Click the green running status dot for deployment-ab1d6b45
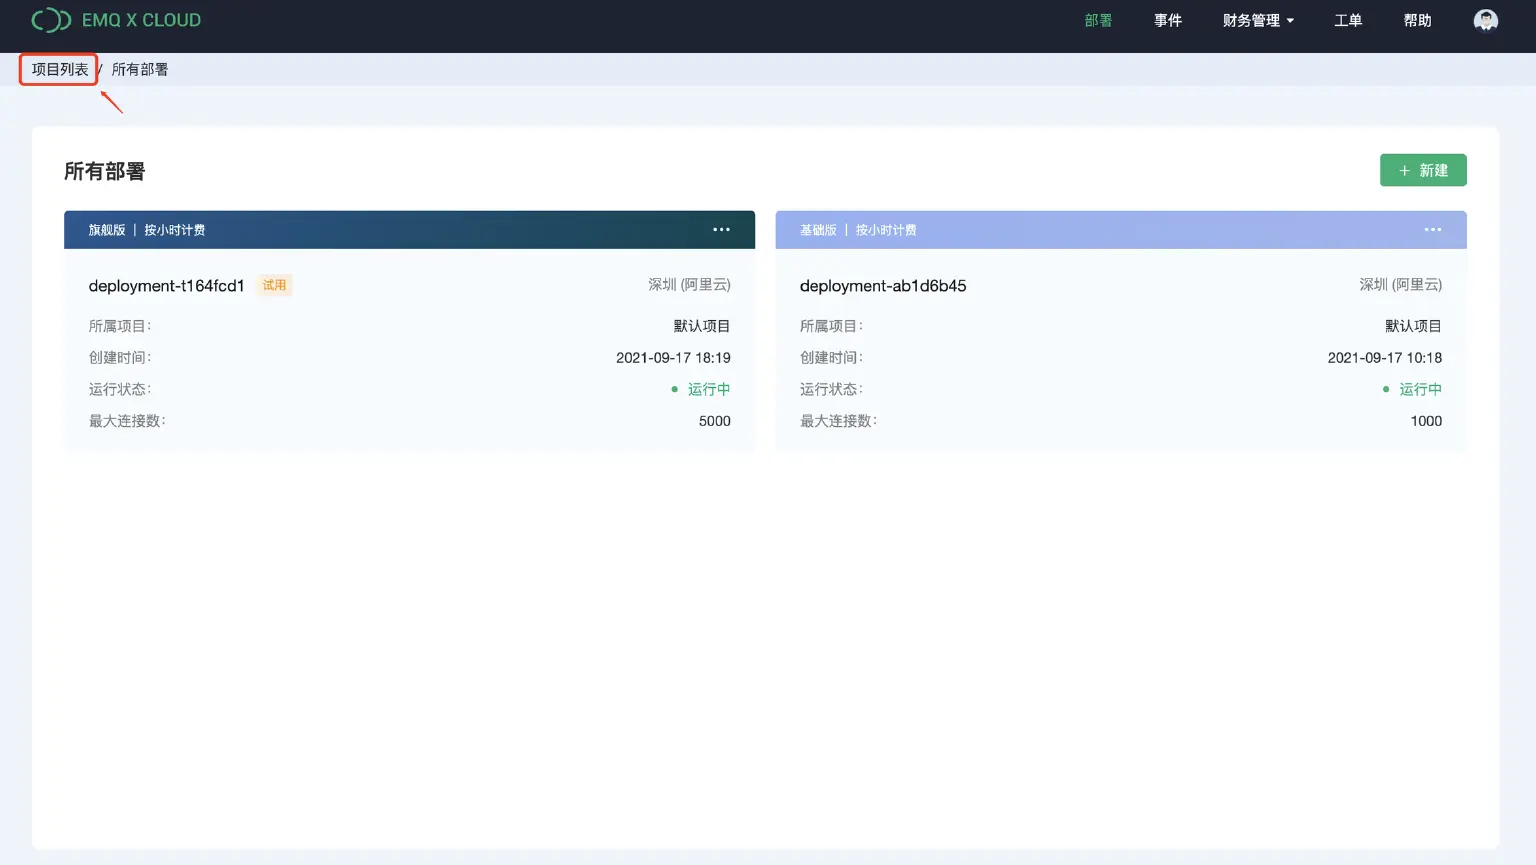Image resolution: width=1536 pixels, height=865 pixels. pyautogui.click(x=1385, y=389)
